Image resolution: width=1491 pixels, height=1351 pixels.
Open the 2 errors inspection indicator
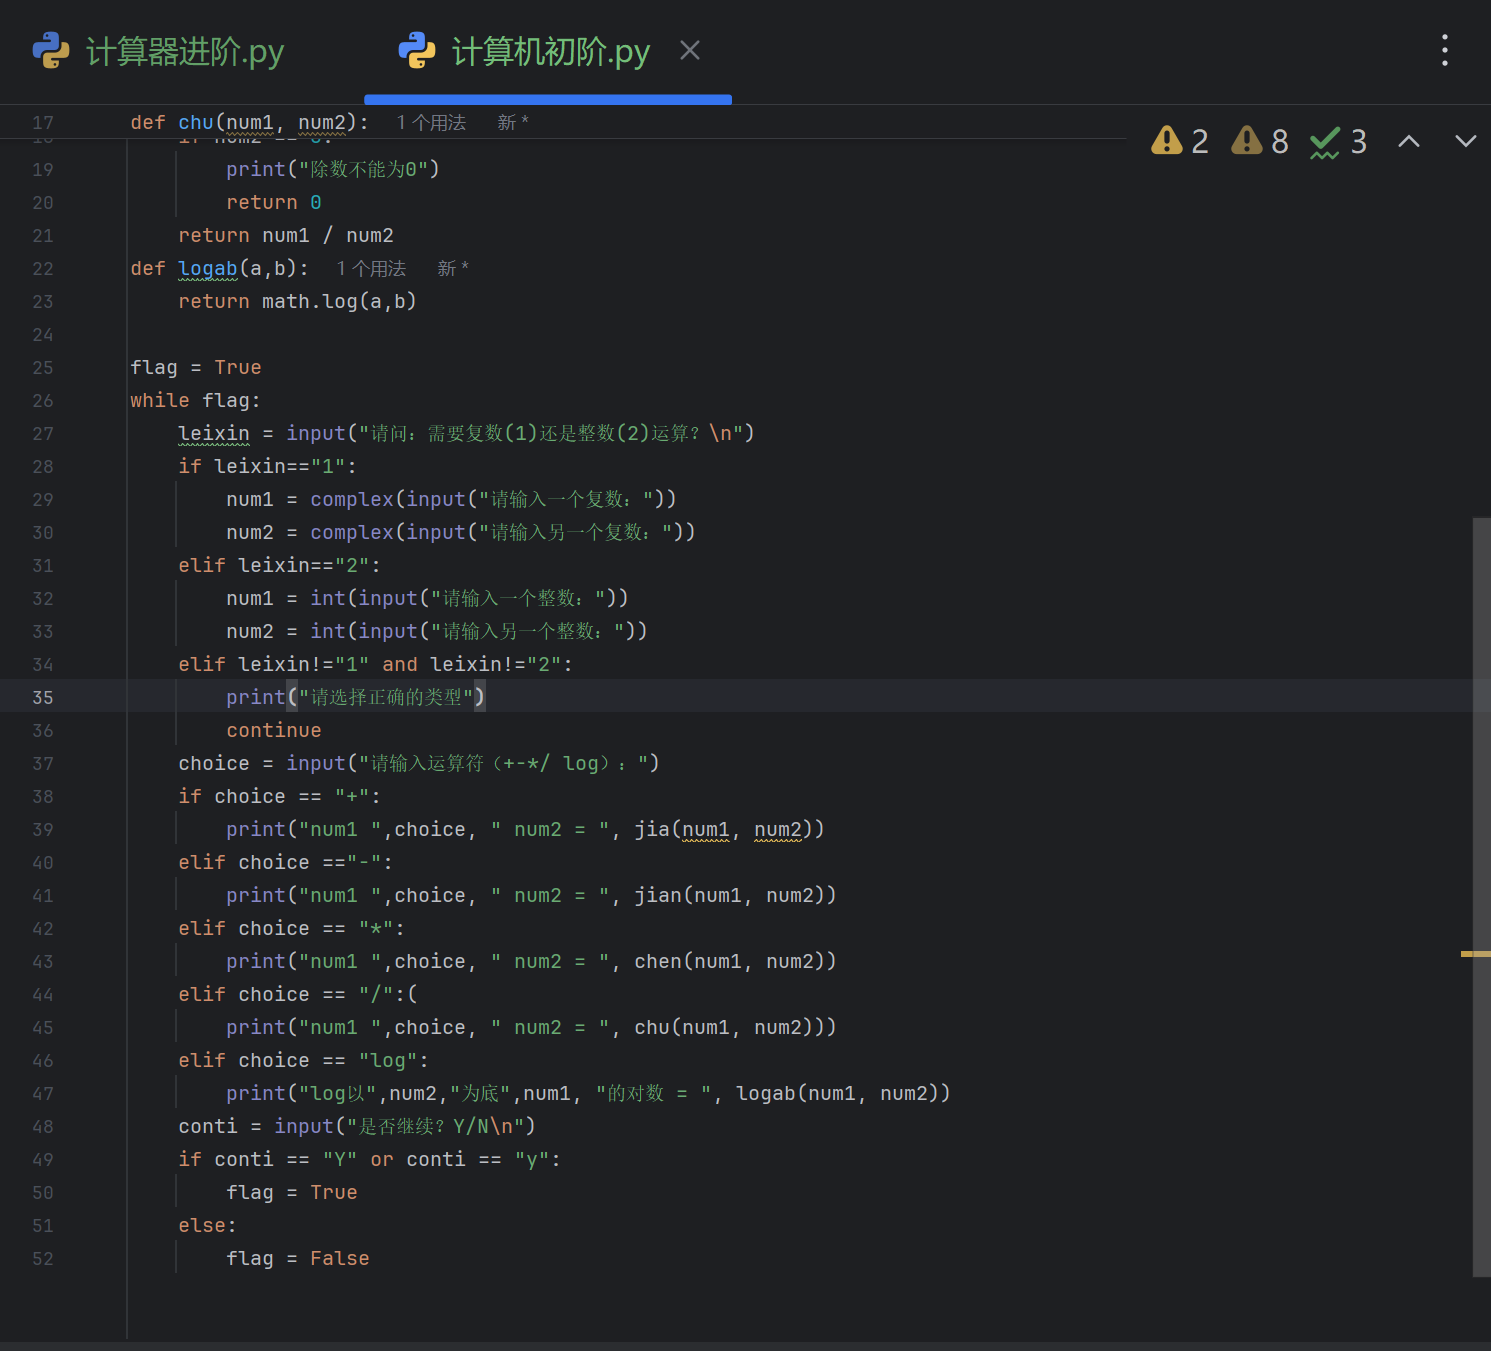[x=1180, y=141]
